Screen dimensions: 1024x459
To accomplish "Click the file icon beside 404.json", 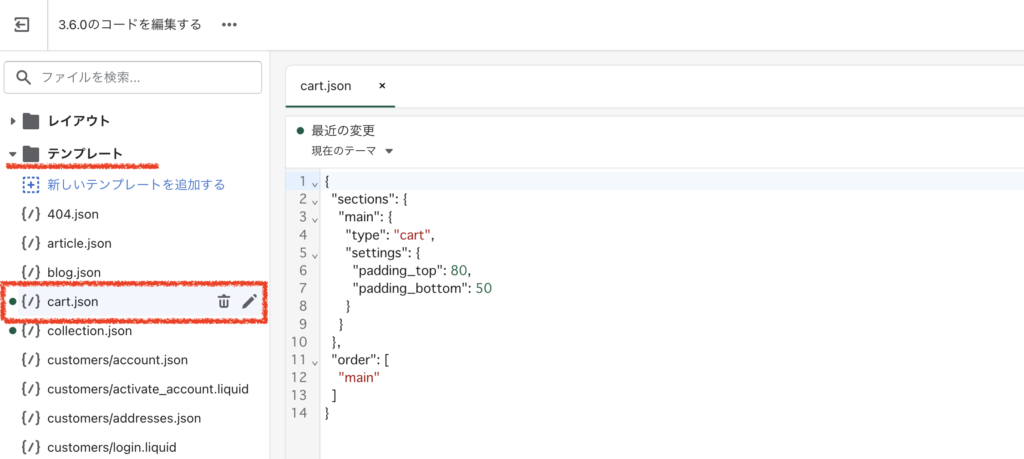I will tap(31, 214).
